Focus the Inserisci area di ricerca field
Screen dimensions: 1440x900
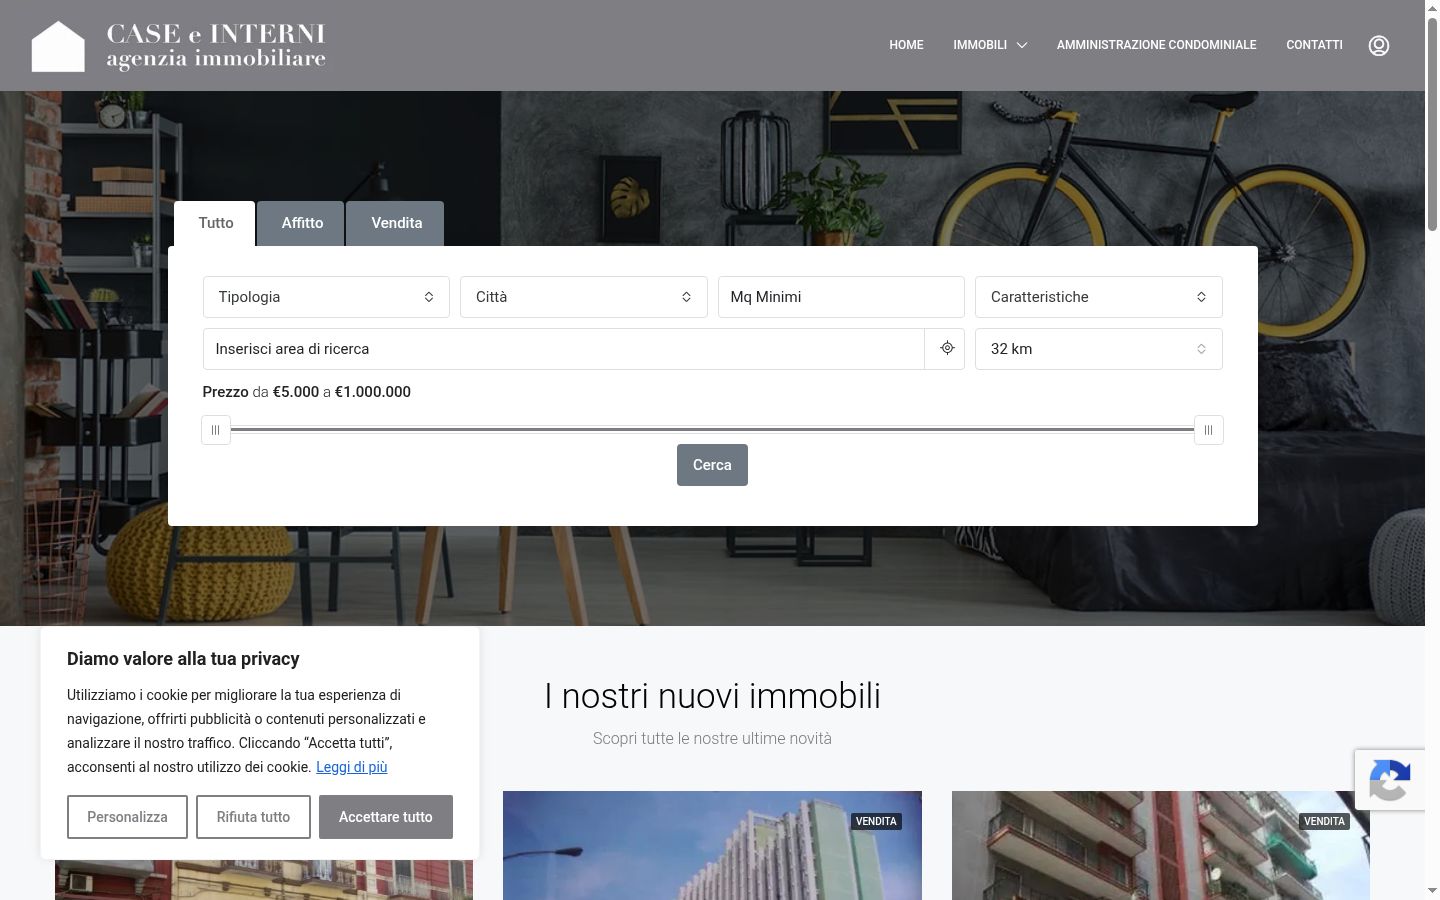tap(564, 349)
